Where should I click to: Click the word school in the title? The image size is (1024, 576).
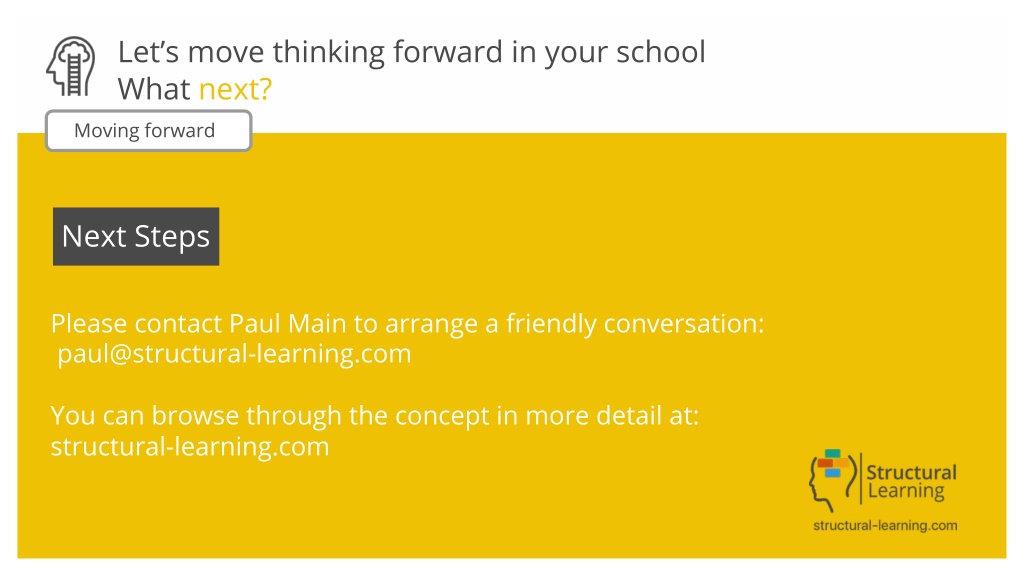[661, 52]
